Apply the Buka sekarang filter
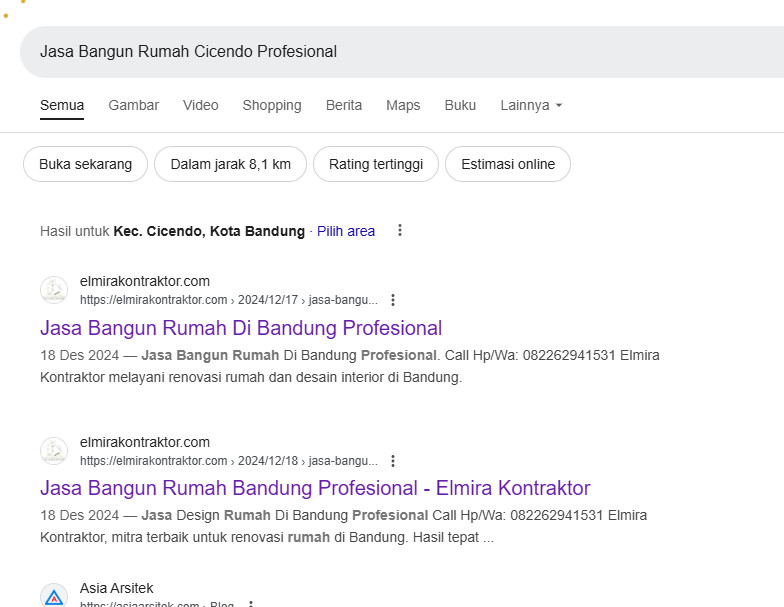784x607 pixels. (86, 164)
